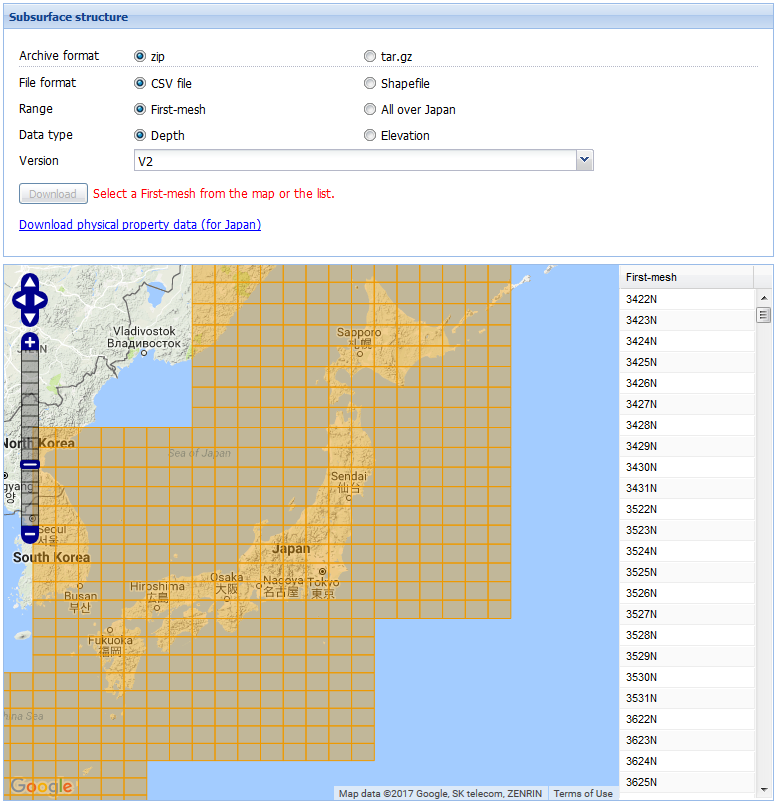Set the range to All over Japan
Screen dimensions: 777x803
(371, 110)
